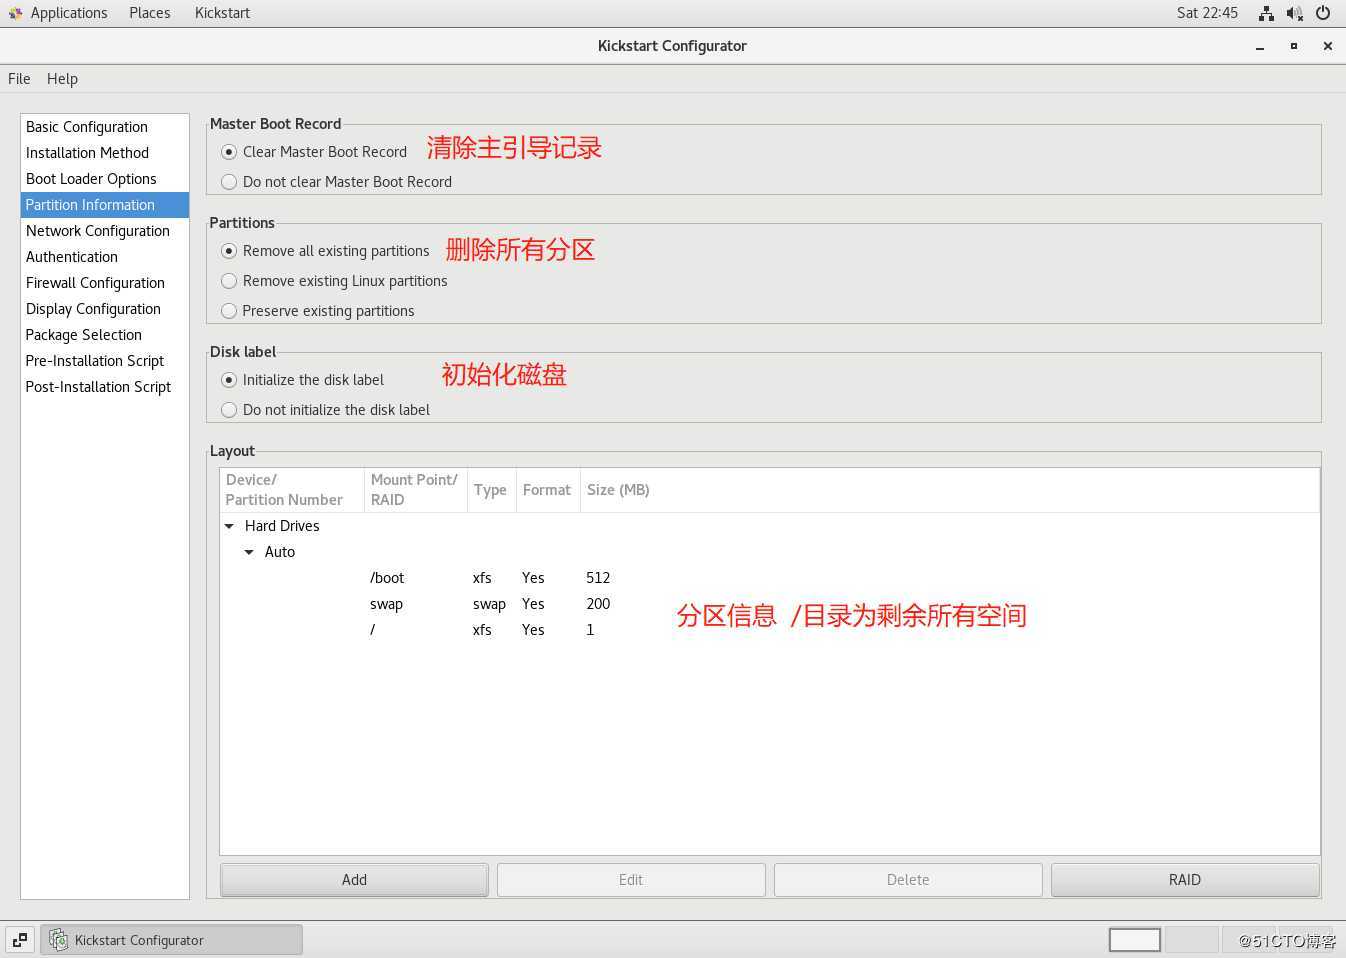Click the RAID button
The width and height of the screenshot is (1346, 958).
1185,880
